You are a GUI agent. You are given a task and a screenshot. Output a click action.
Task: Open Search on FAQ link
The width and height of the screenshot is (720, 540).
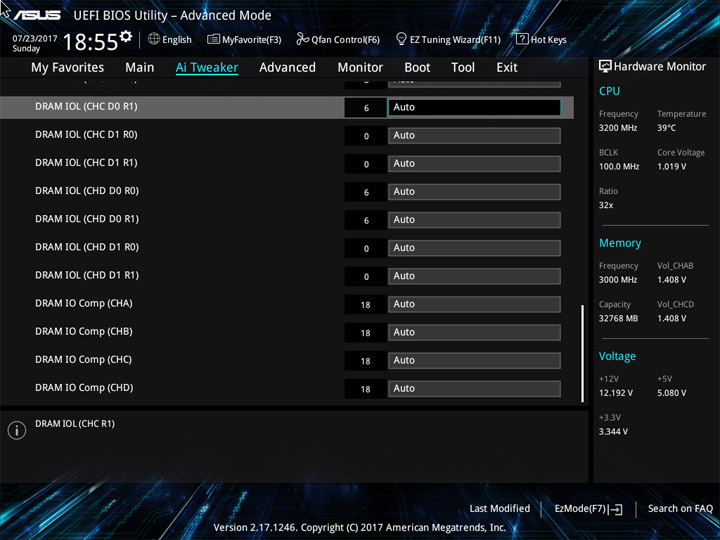(680, 508)
